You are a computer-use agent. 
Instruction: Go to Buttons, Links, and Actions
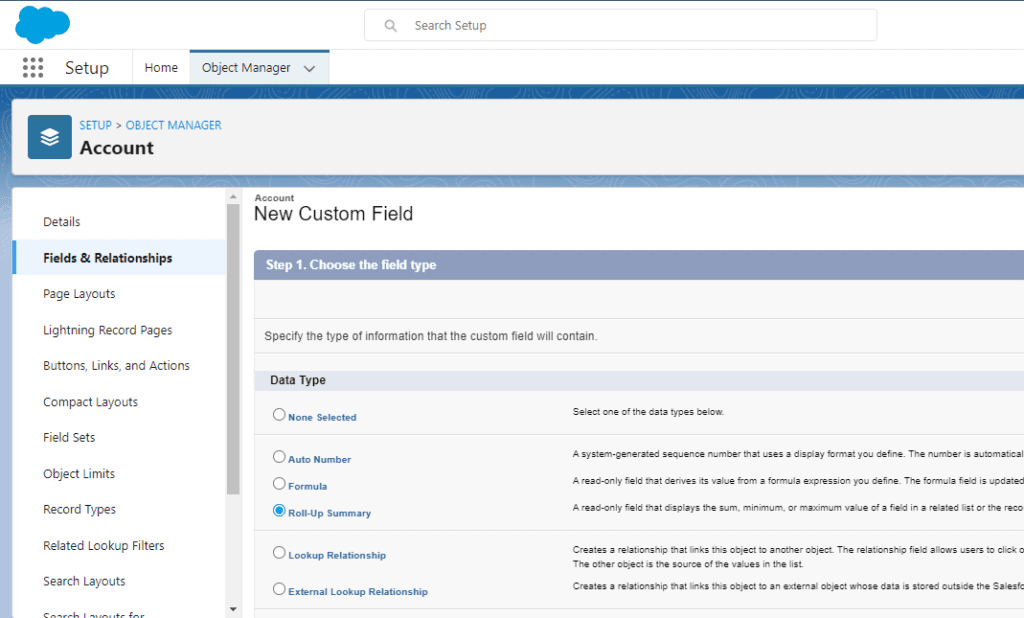click(x=116, y=366)
